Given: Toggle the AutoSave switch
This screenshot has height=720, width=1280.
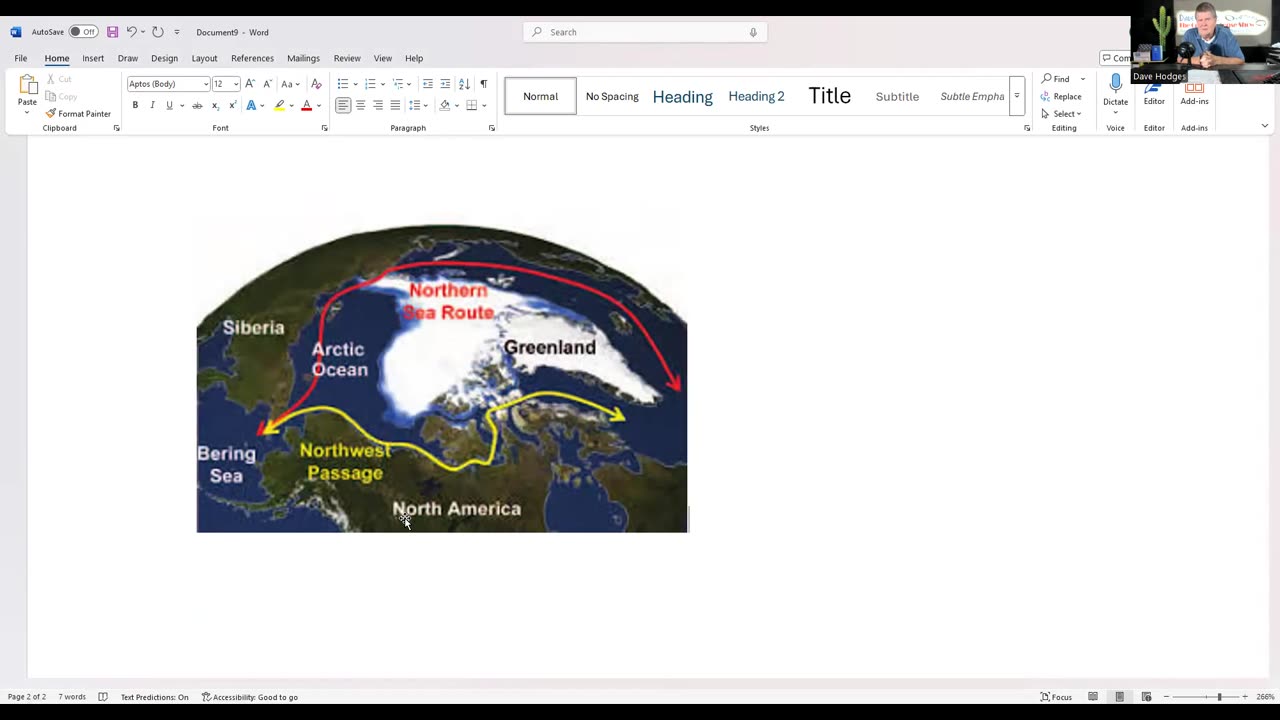Looking at the screenshot, I should tap(83, 32).
